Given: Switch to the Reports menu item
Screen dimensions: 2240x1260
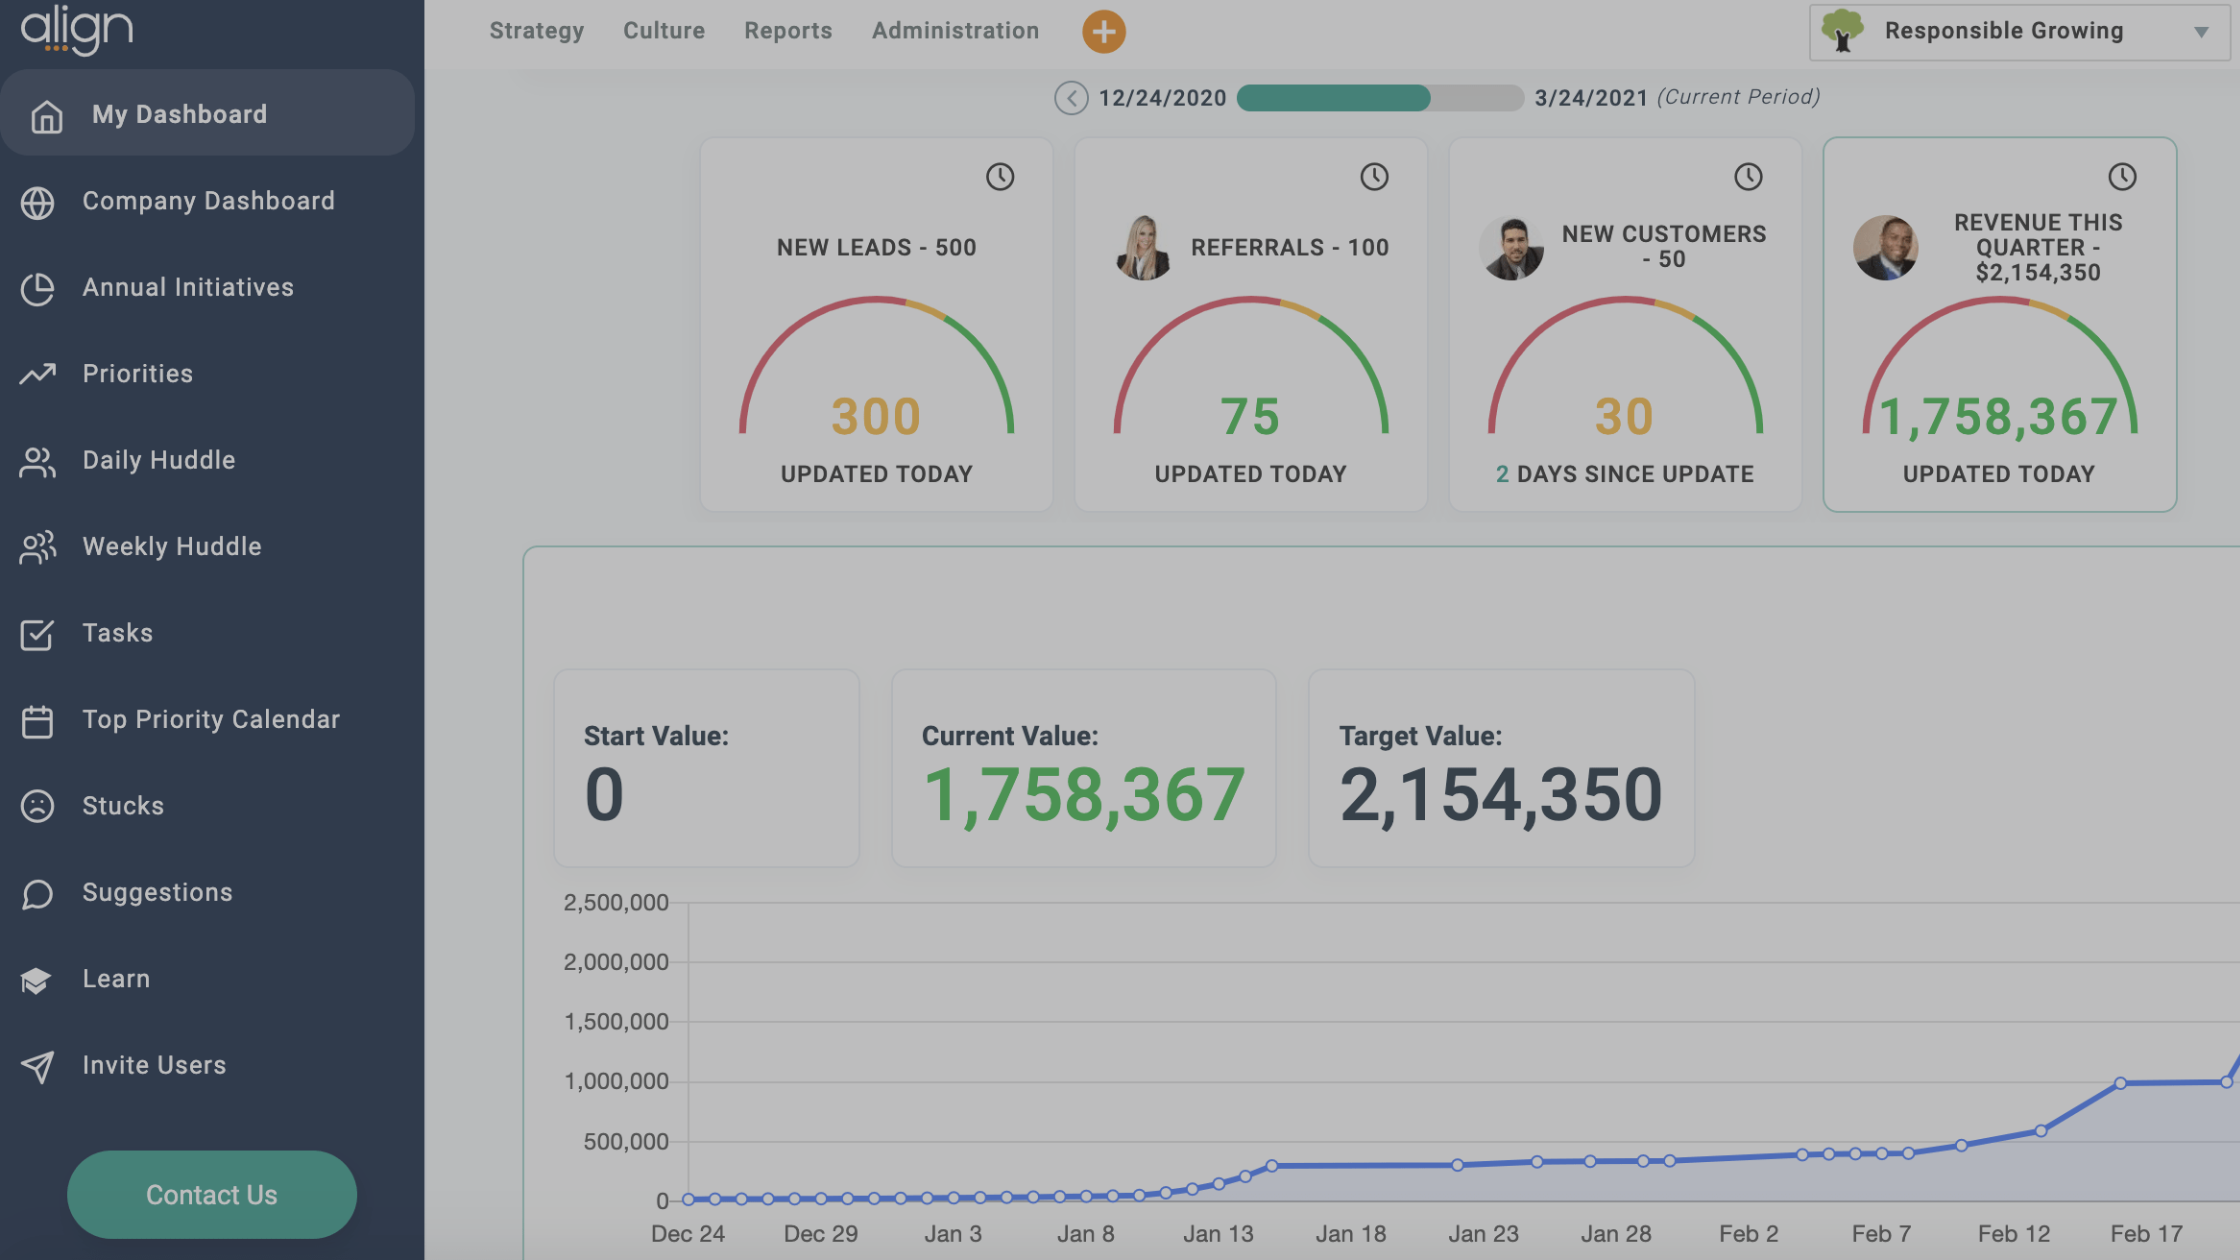Looking at the screenshot, I should (x=787, y=30).
